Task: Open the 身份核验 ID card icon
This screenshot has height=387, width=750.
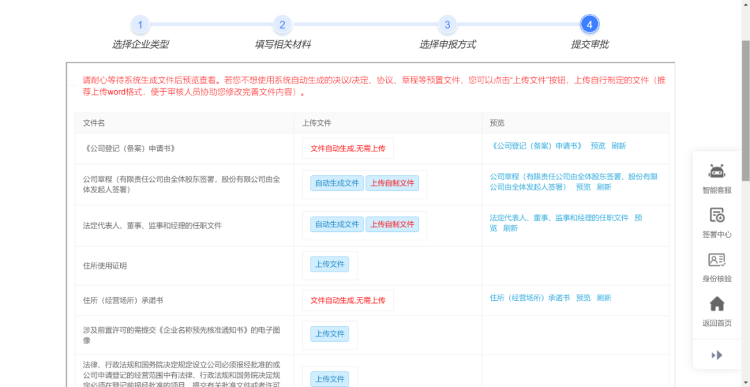Action: click(717, 260)
